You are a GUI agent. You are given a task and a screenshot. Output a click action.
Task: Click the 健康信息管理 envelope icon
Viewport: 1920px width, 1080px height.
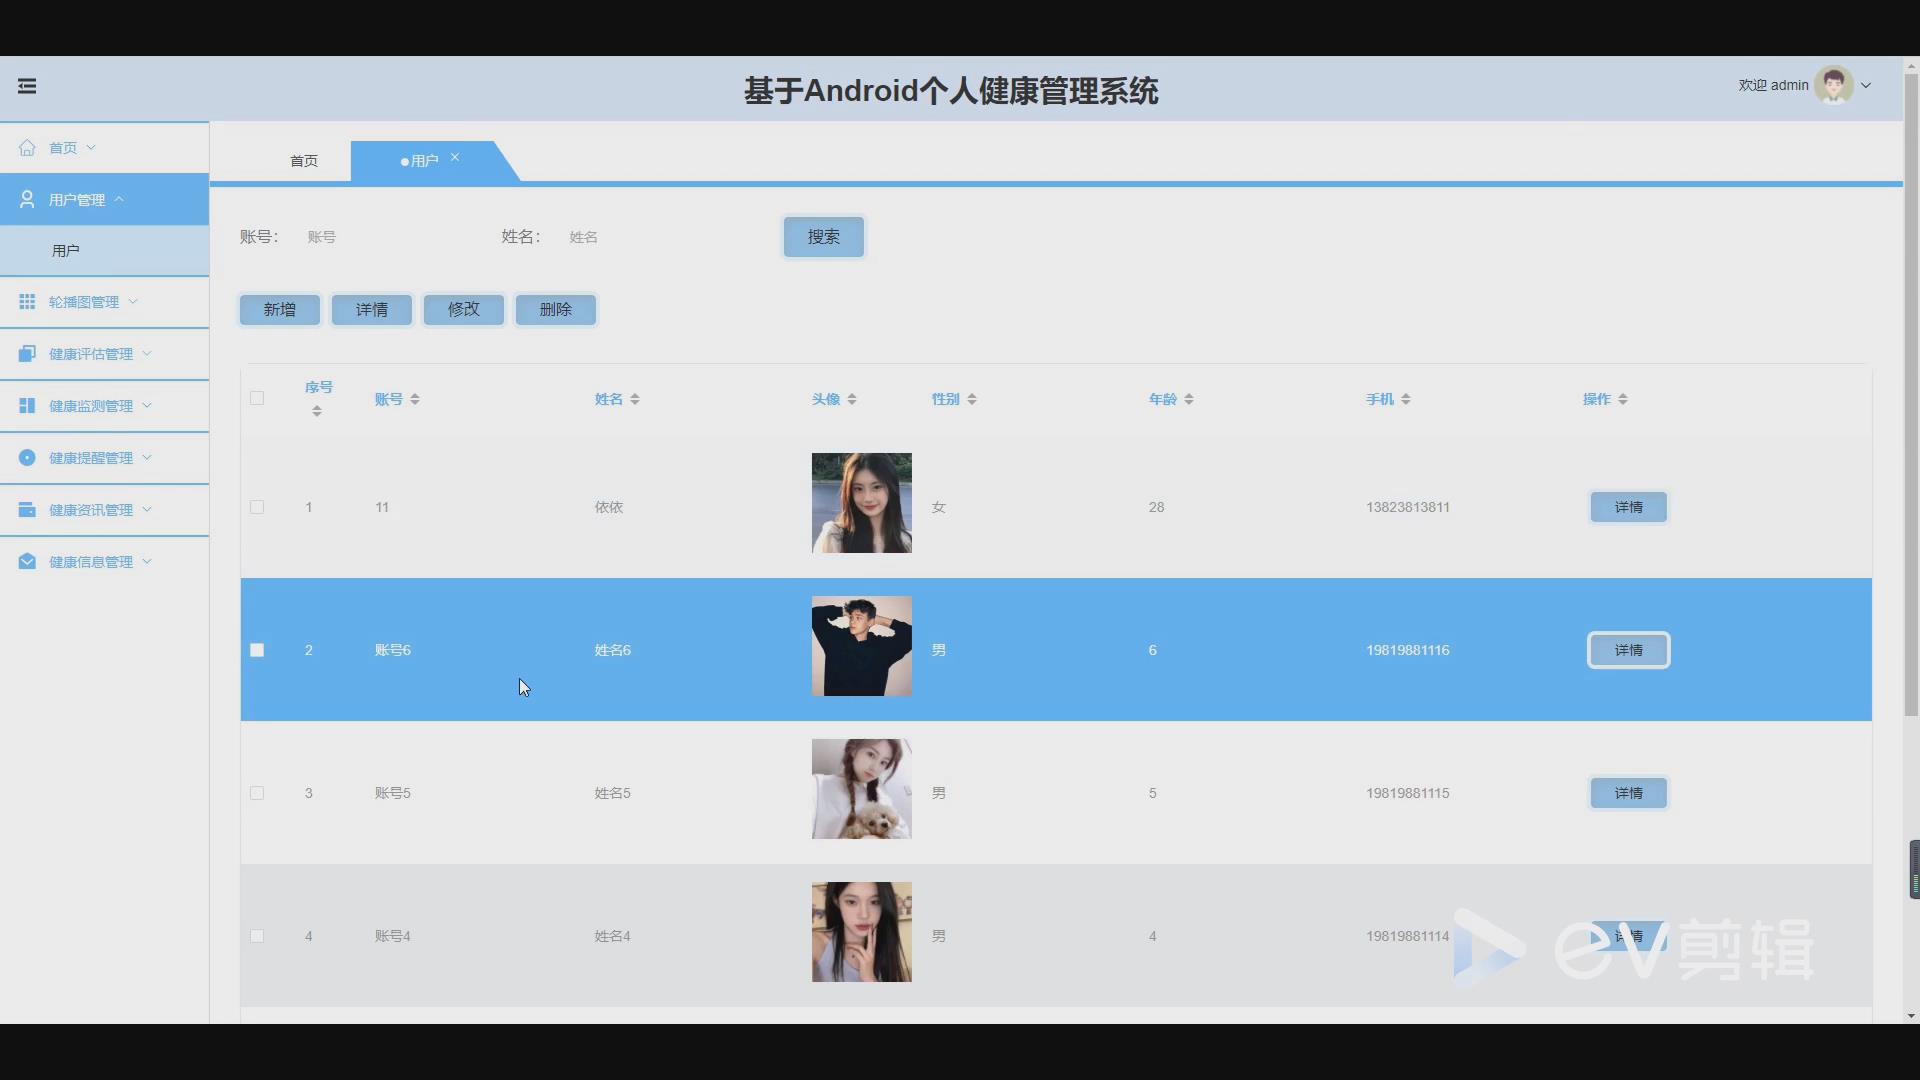27,562
